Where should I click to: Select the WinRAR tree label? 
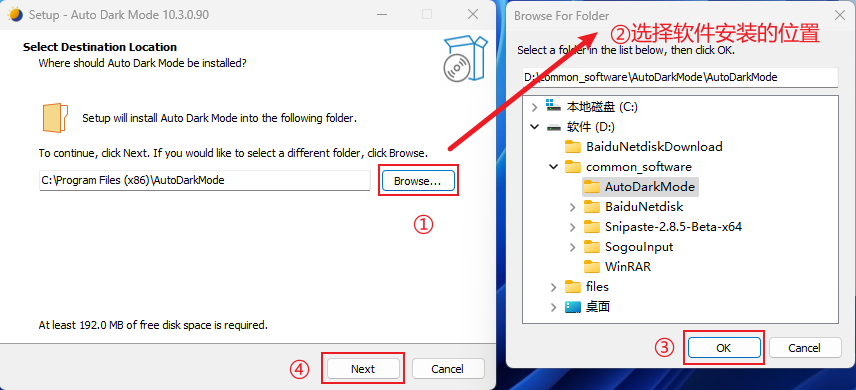[628, 267]
